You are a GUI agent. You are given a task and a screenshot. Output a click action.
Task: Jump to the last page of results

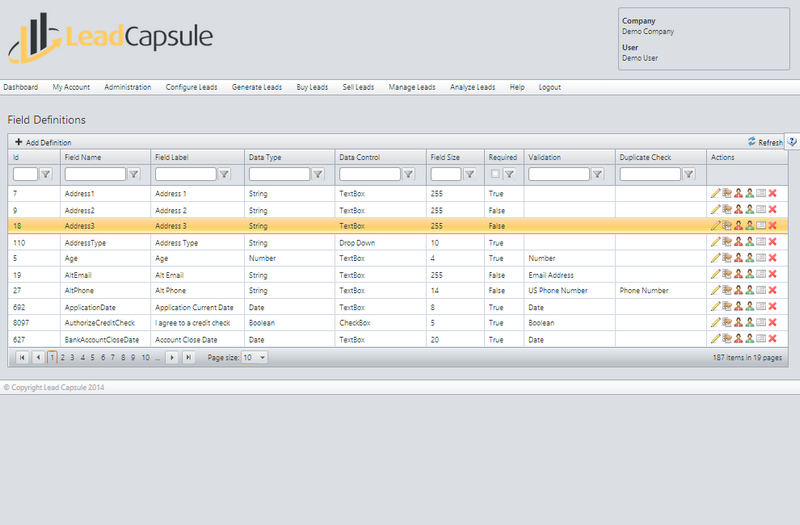(x=188, y=358)
